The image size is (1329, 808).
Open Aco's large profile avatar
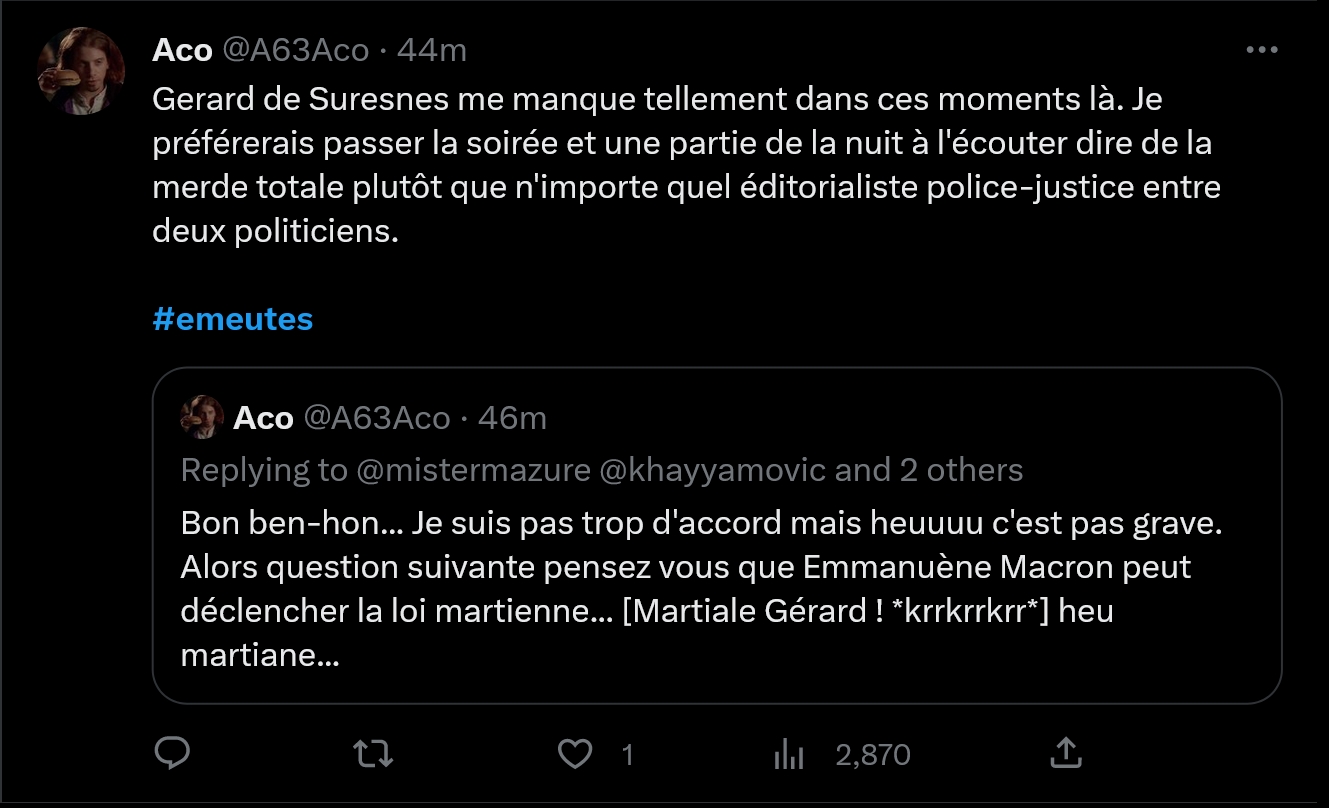pyautogui.click(x=80, y=72)
